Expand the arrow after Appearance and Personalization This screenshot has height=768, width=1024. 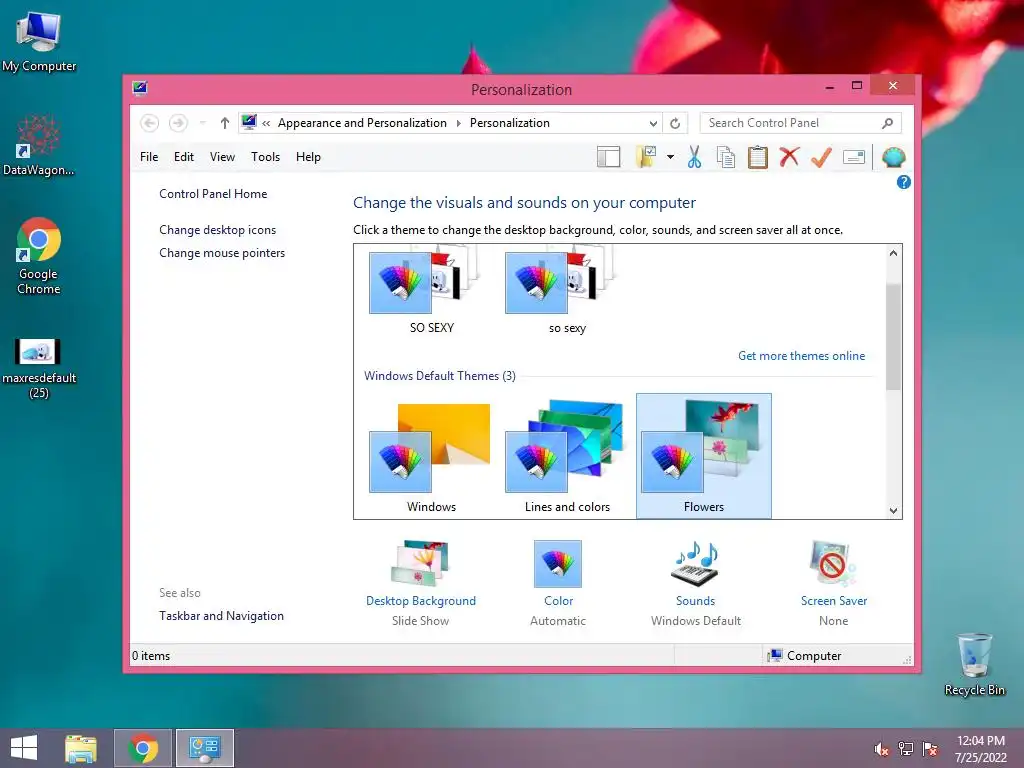click(458, 123)
